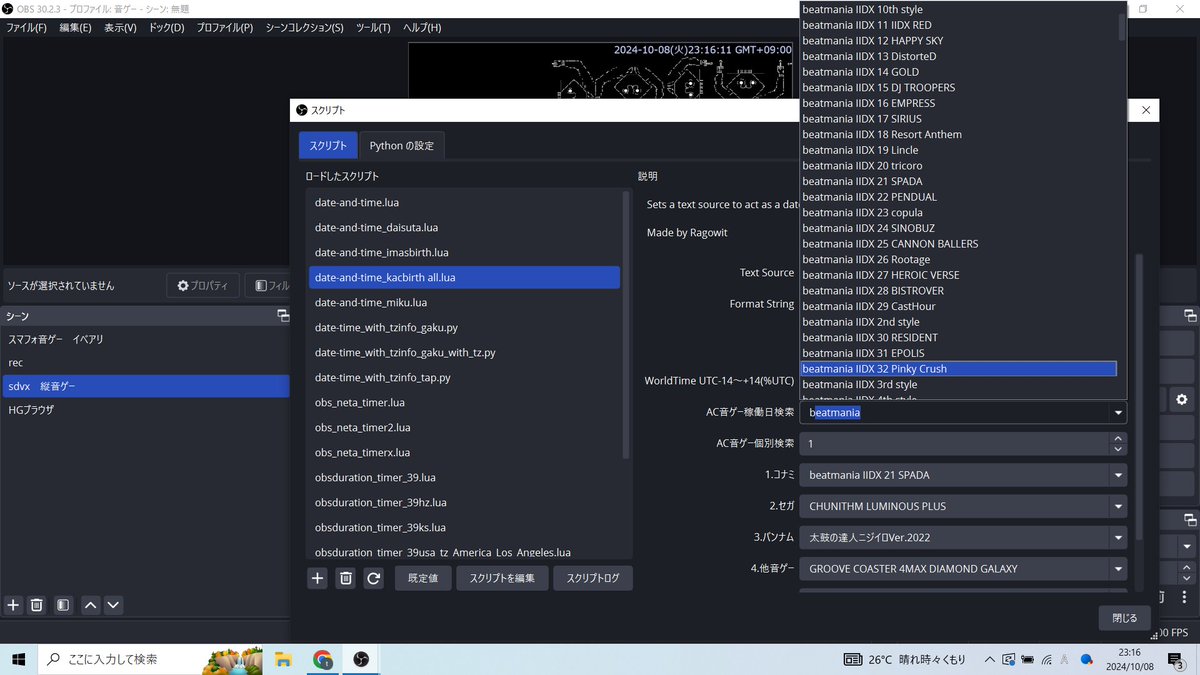This screenshot has width=1200, height=675.
Task: Pop out the Scenes dock icon
Action: [283, 316]
